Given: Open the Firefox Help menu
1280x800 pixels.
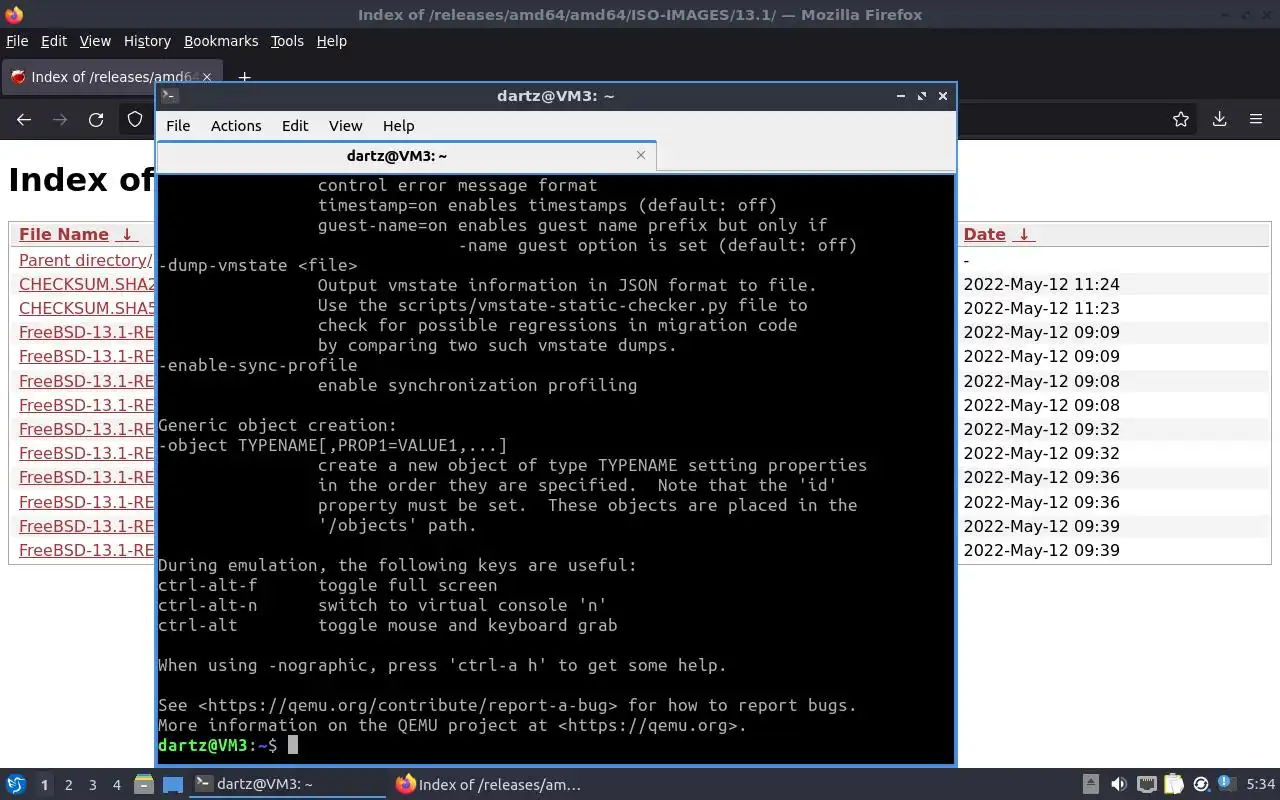Looking at the screenshot, I should [331, 41].
